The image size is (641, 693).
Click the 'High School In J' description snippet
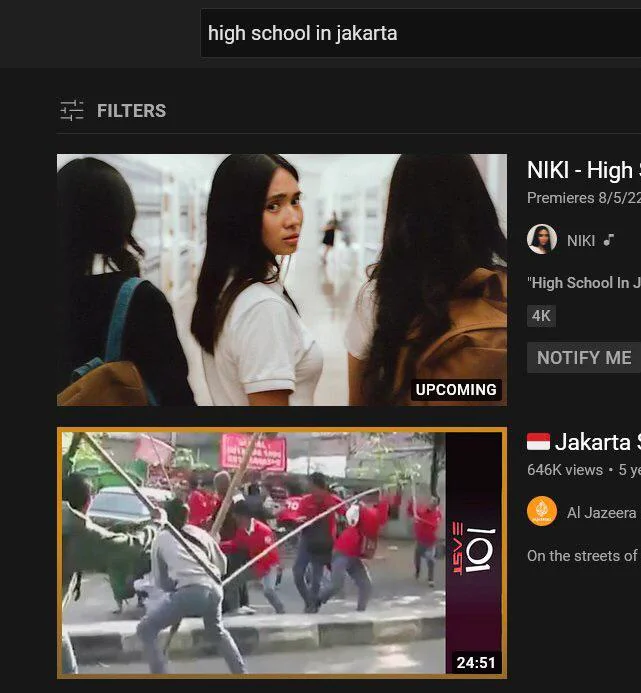pyautogui.click(x=584, y=283)
